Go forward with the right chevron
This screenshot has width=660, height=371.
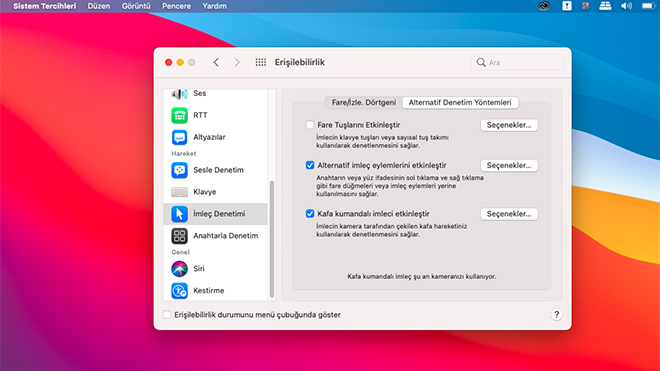point(237,62)
